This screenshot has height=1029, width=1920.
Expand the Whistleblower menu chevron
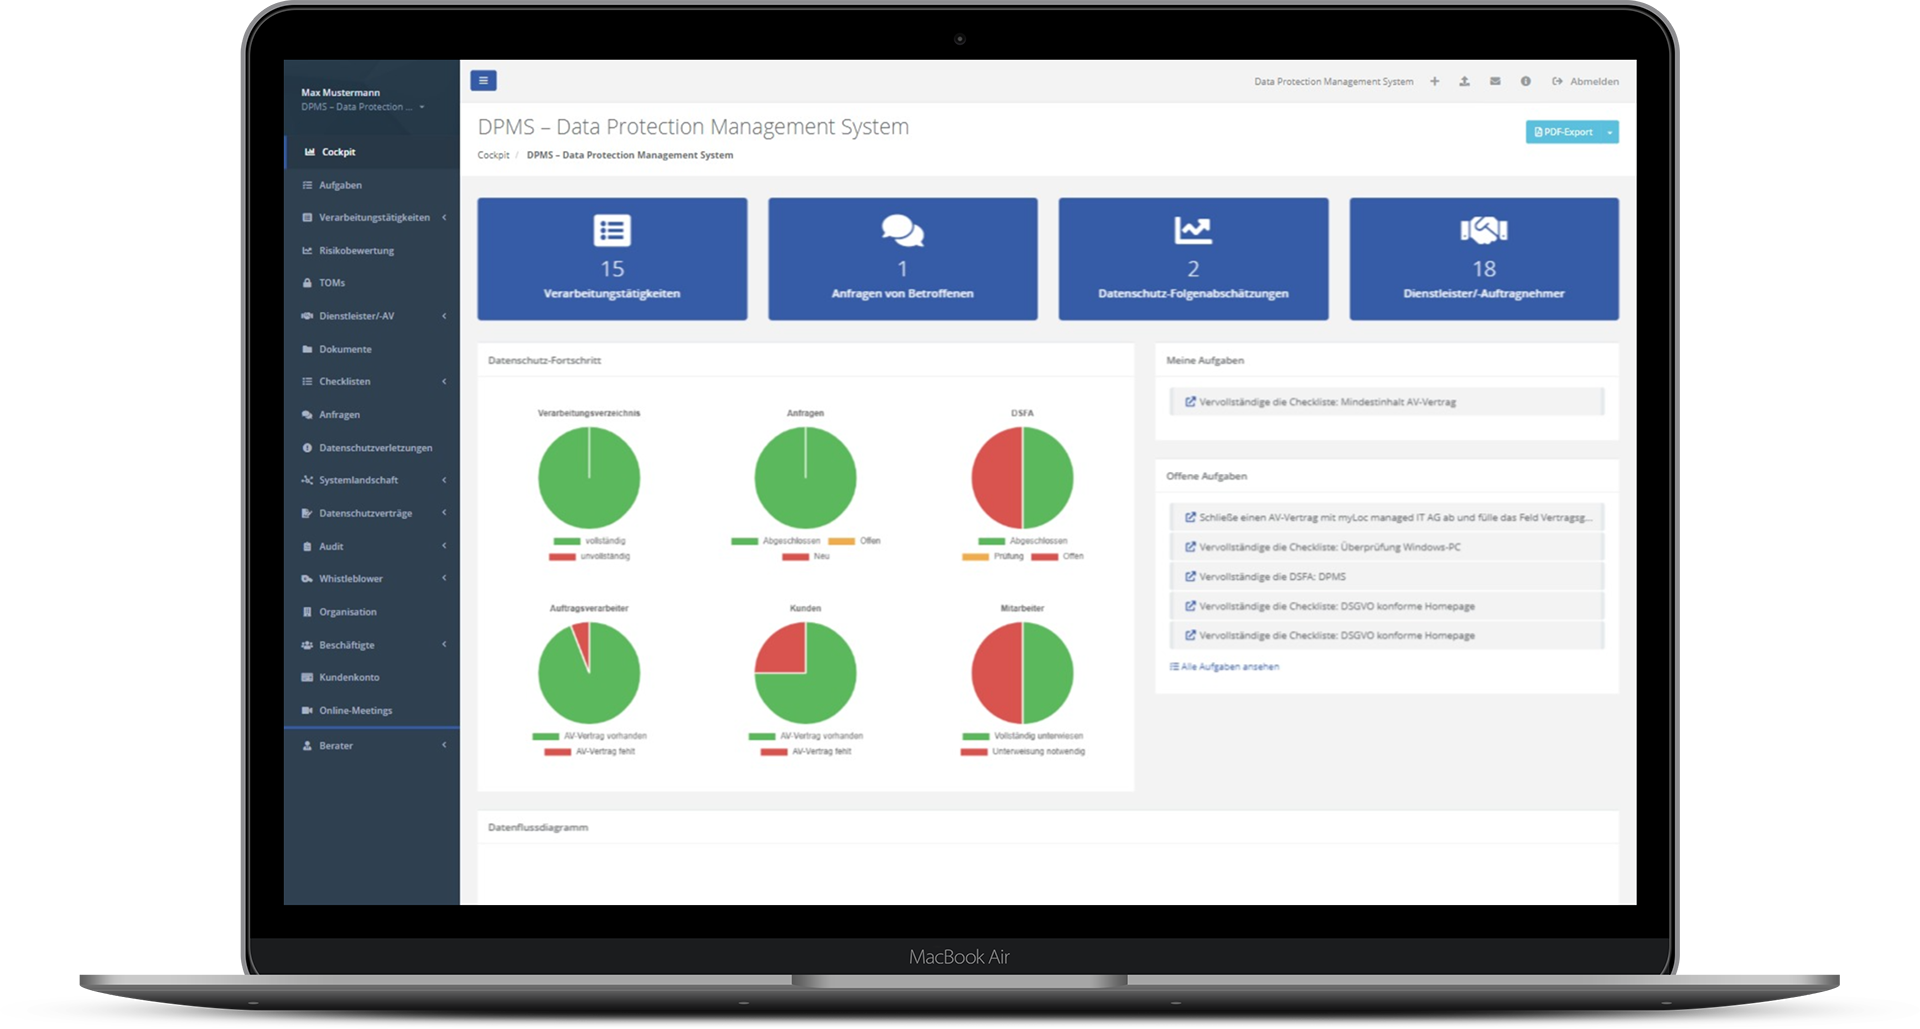445,578
